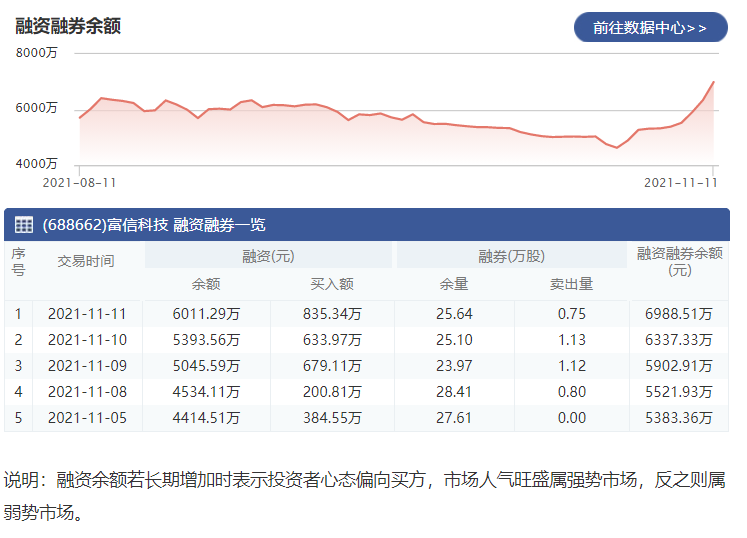Click the 4534.11万 balance cell

pos(206,392)
